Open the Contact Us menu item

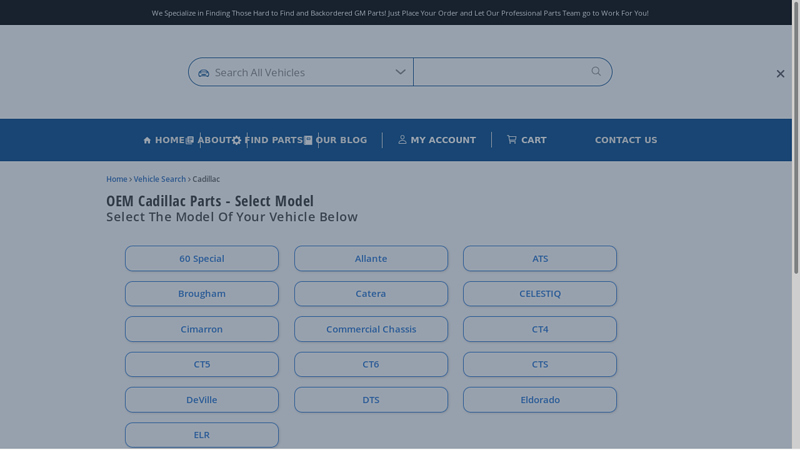coord(626,140)
